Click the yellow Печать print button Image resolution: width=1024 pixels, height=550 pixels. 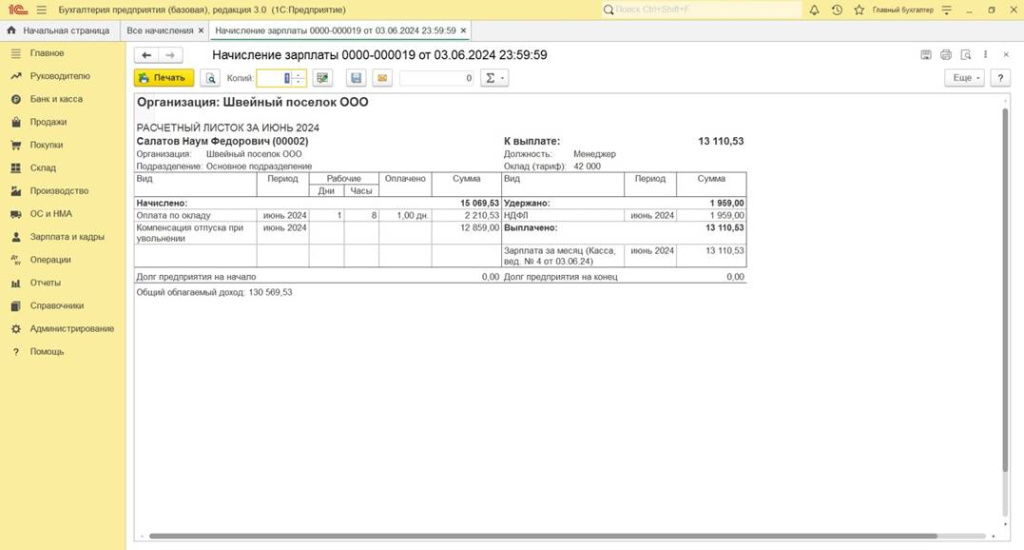164,78
